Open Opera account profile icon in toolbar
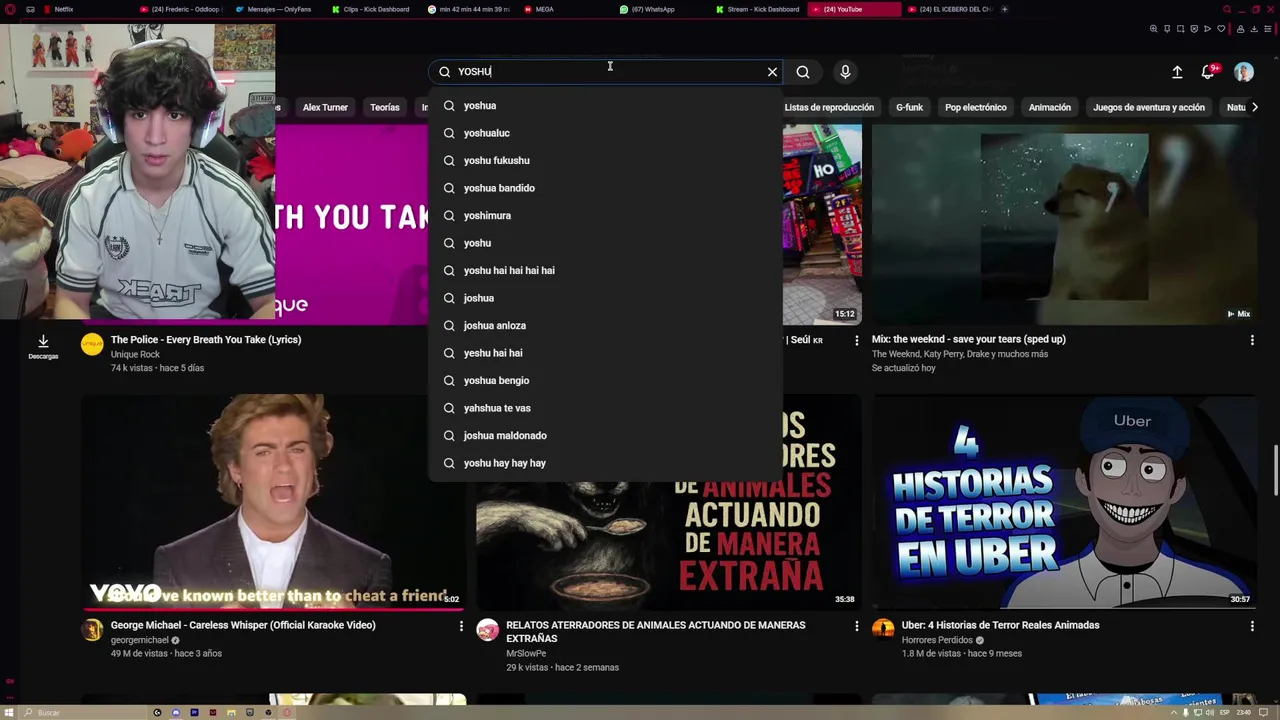Image resolution: width=1280 pixels, height=720 pixels. point(1241,29)
